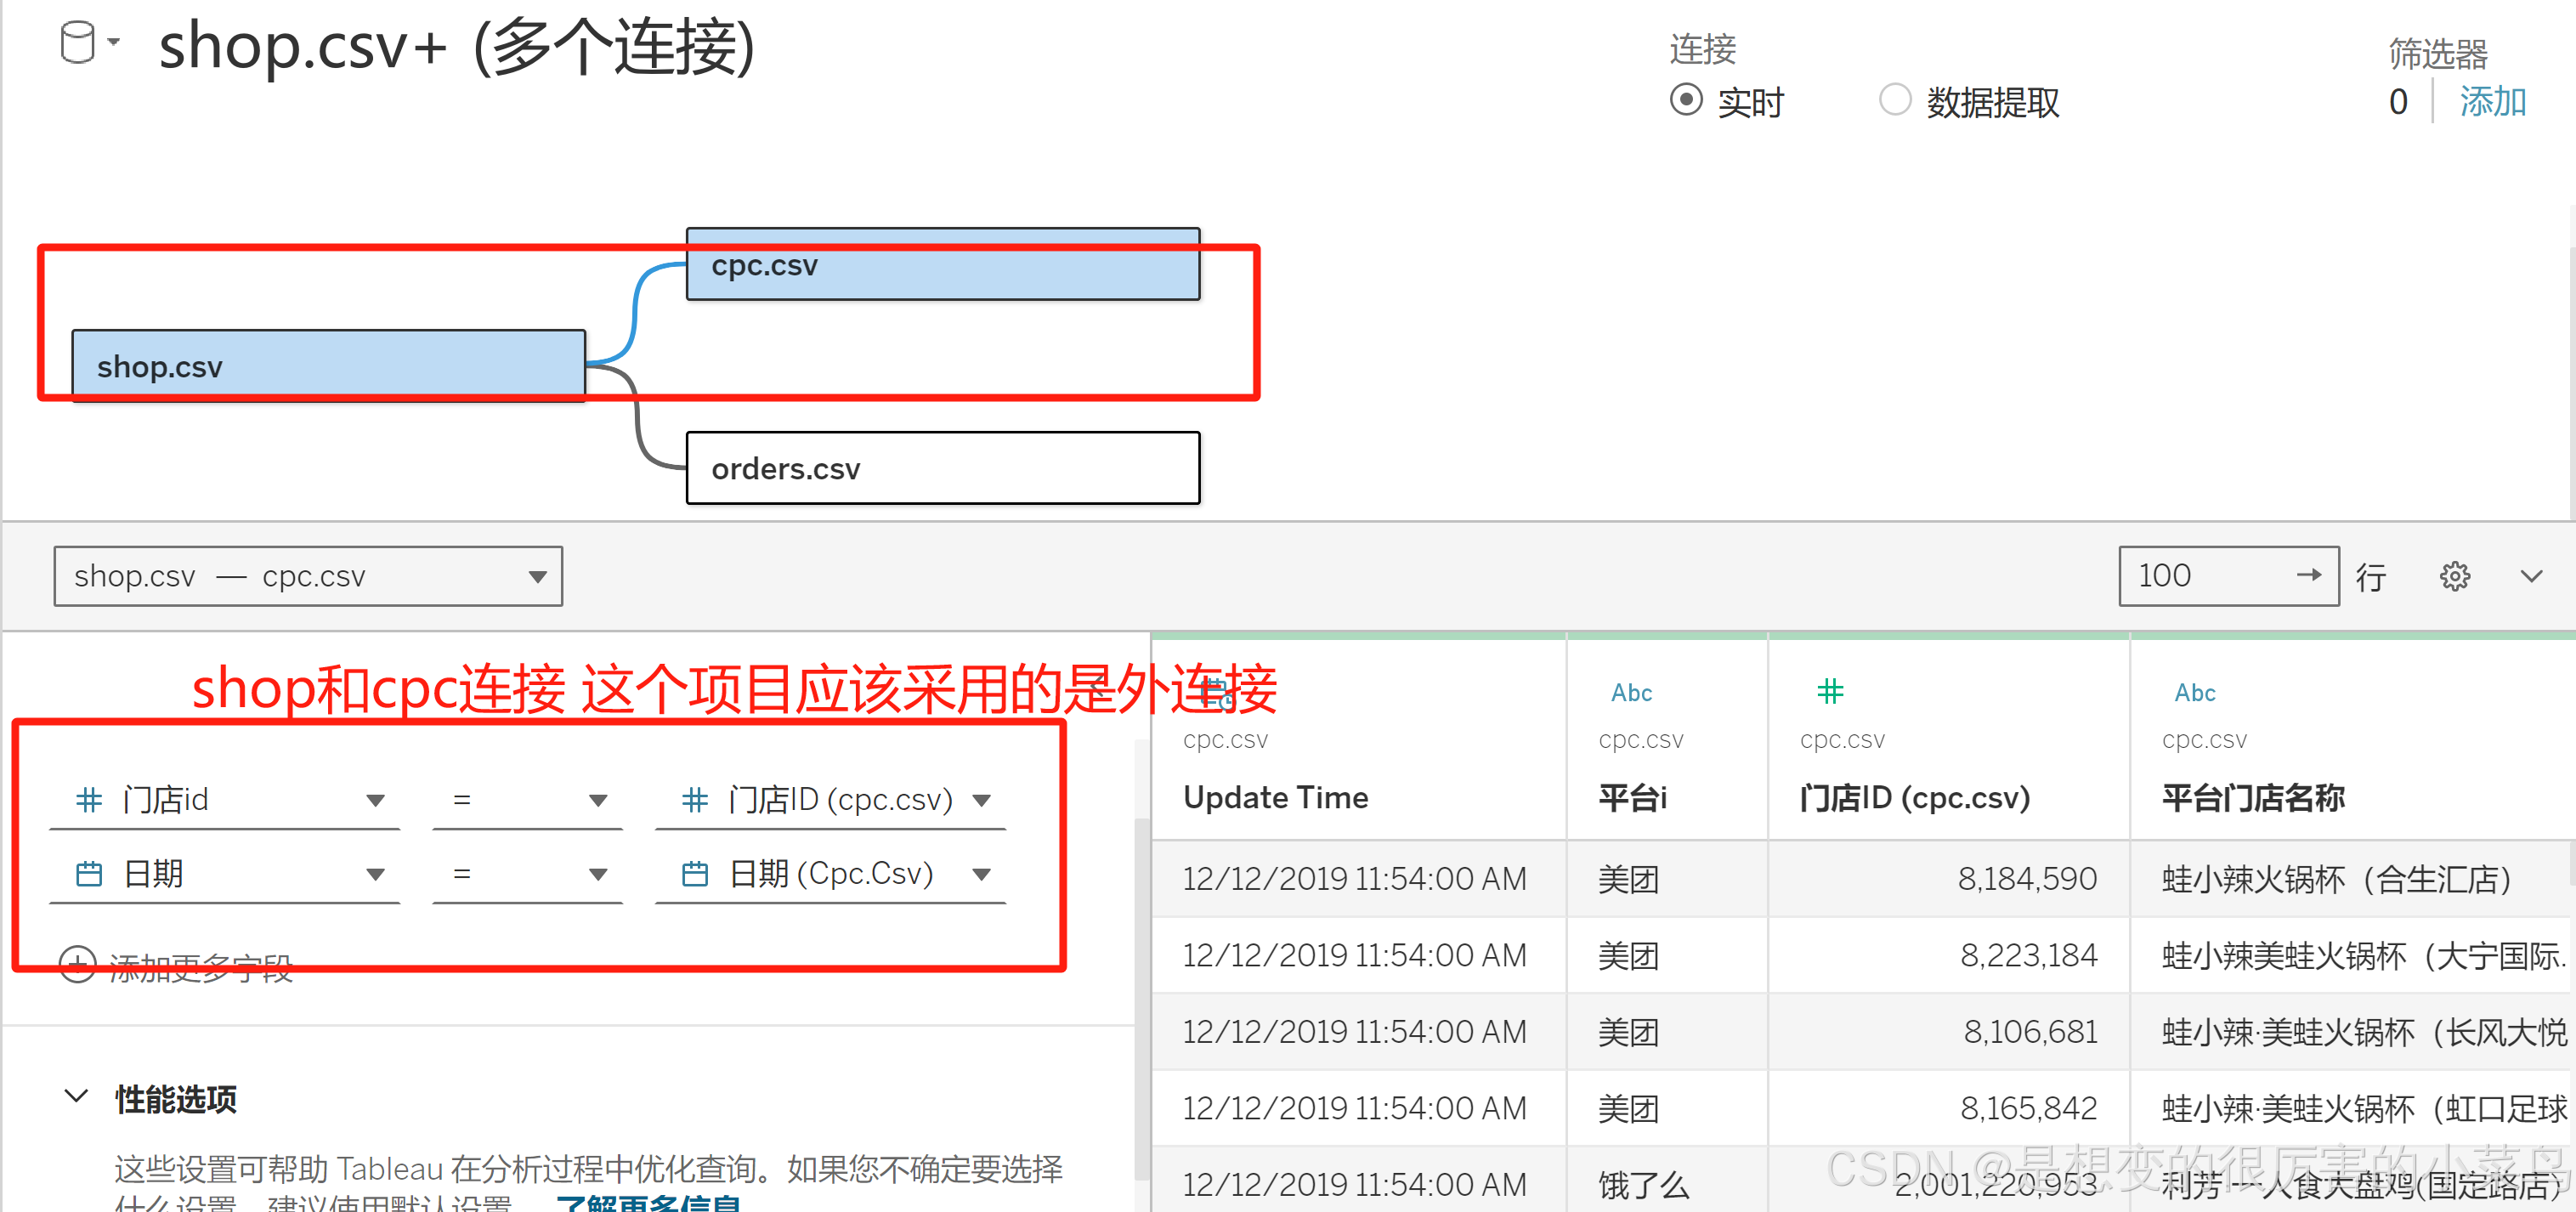Image resolution: width=2576 pixels, height=1212 pixels.
Task: Select the orders.csv table box
Action: (x=942, y=468)
